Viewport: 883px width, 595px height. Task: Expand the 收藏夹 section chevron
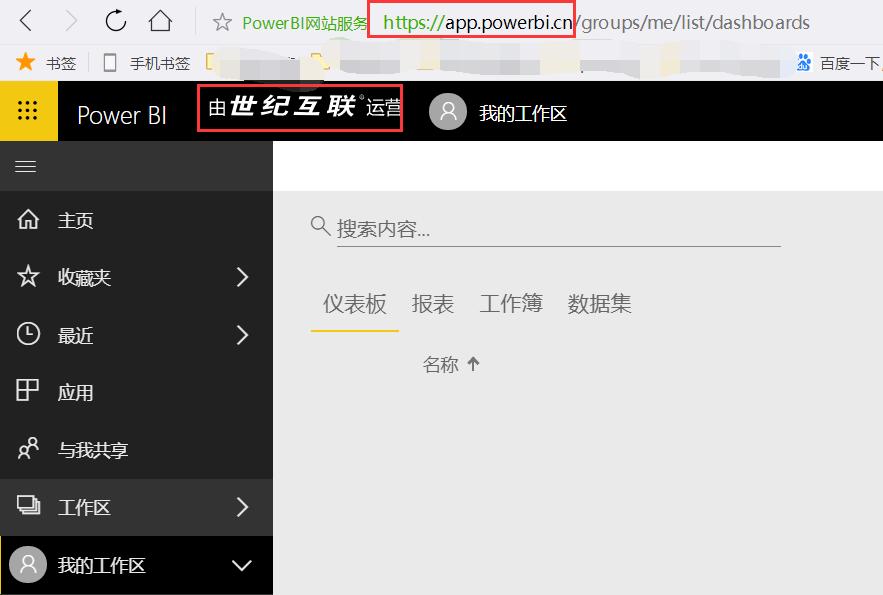click(x=242, y=277)
